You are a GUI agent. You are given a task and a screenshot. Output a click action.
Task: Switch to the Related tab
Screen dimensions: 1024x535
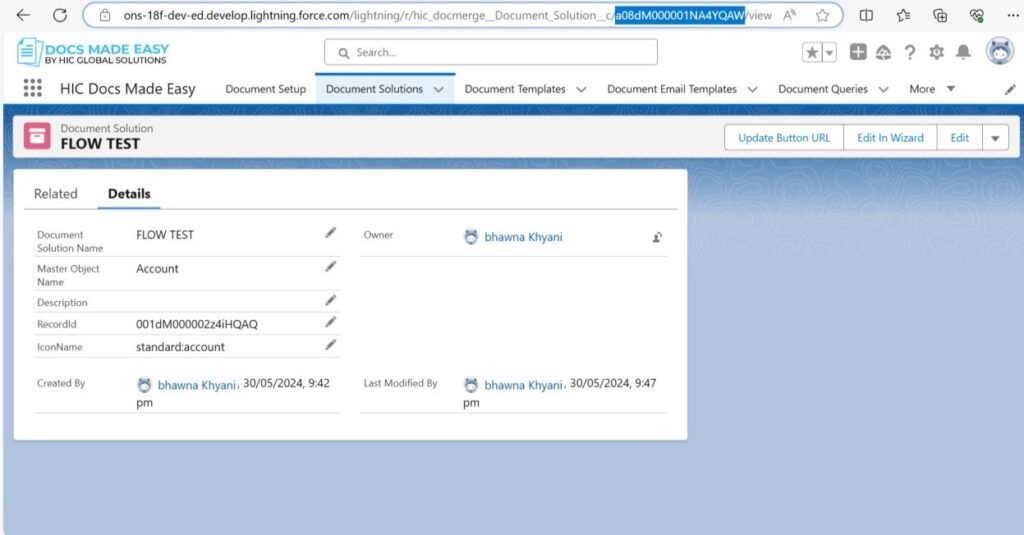(x=56, y=193)
